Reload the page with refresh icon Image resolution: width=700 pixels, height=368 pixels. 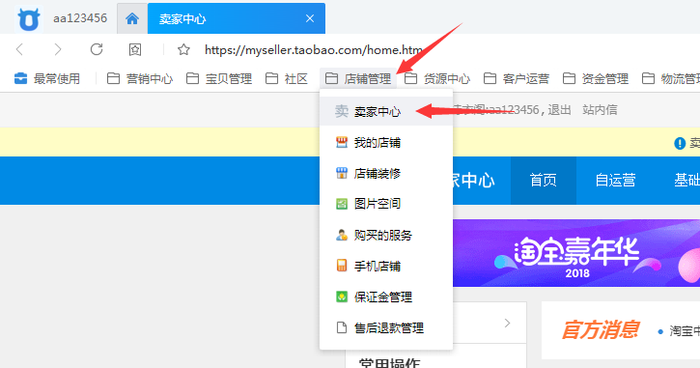point(96,49)
